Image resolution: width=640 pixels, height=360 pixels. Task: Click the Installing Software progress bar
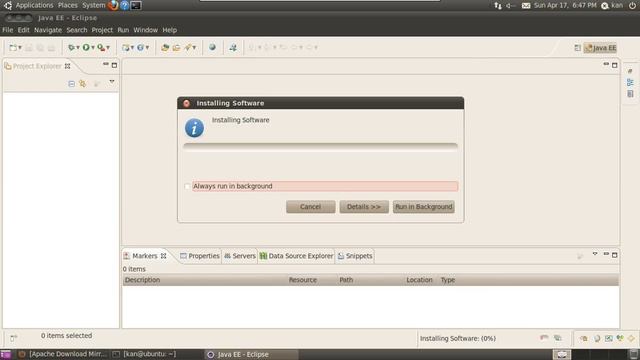(320, 147)
